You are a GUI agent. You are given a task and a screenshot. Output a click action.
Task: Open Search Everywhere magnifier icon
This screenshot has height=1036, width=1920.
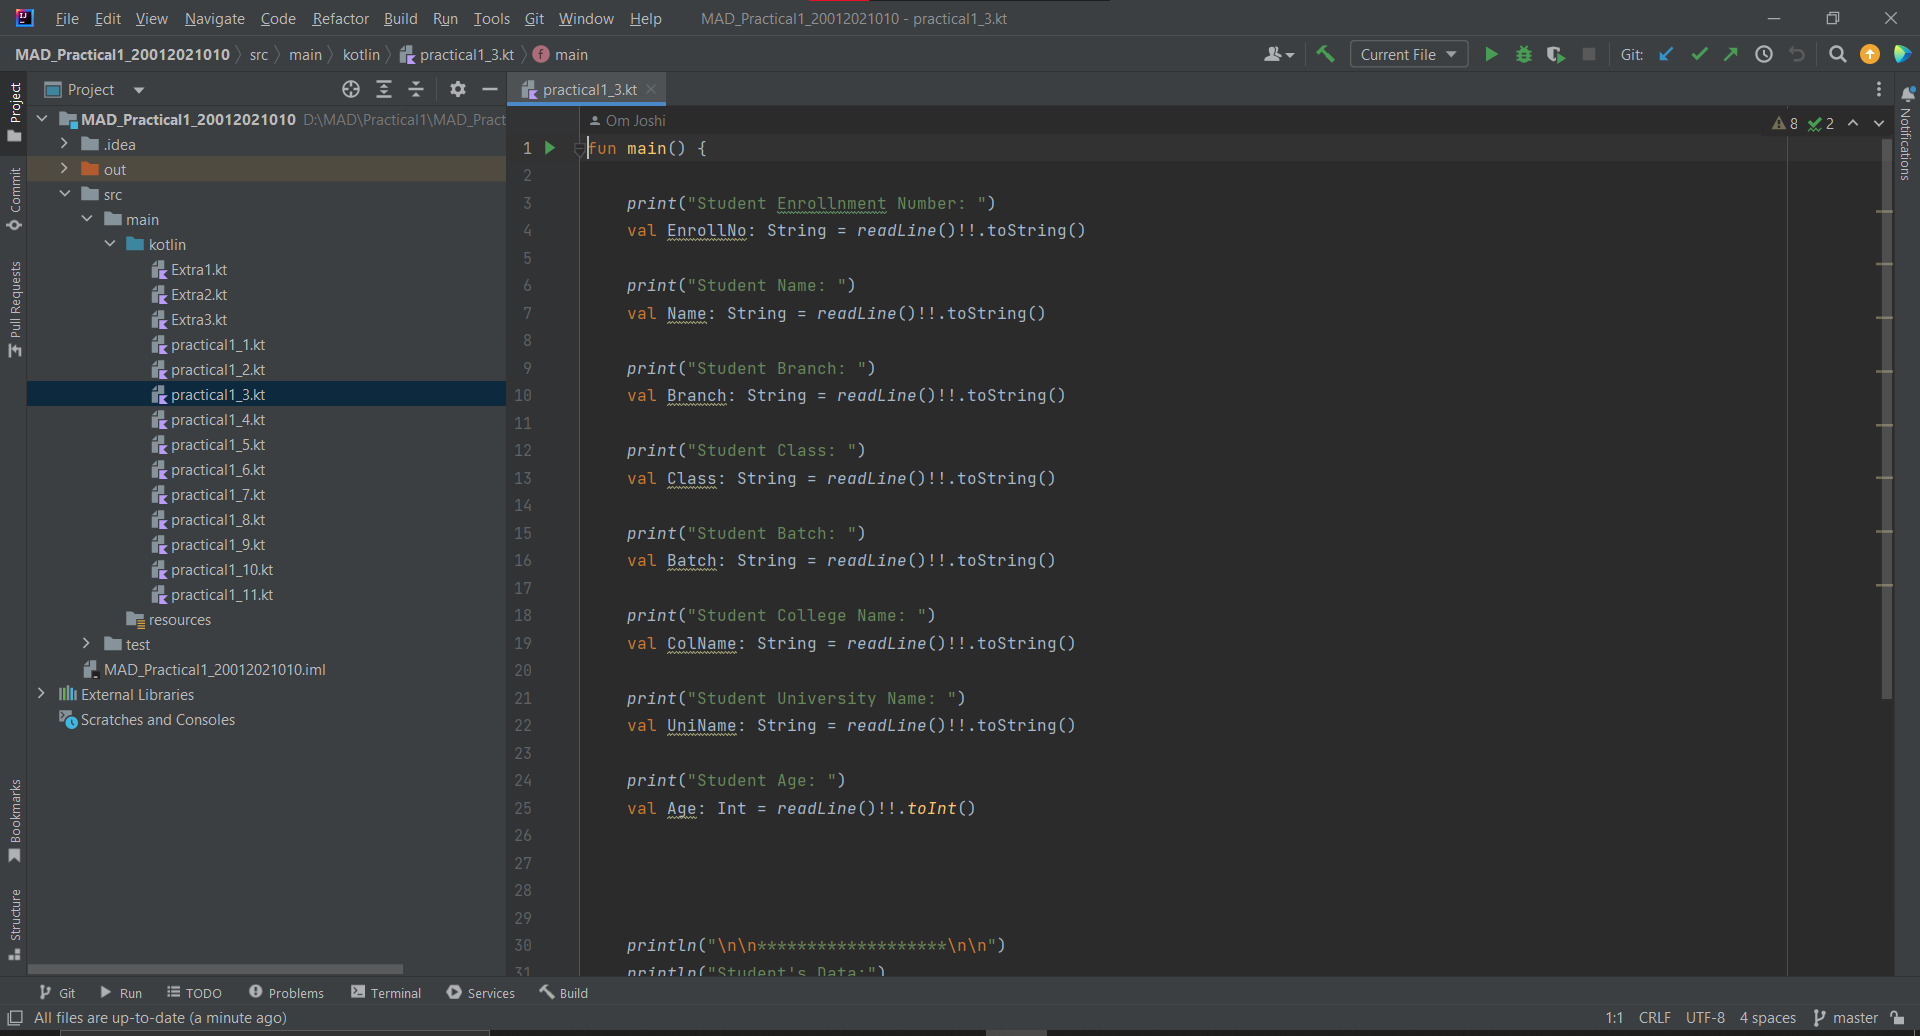click(1837, 55)
